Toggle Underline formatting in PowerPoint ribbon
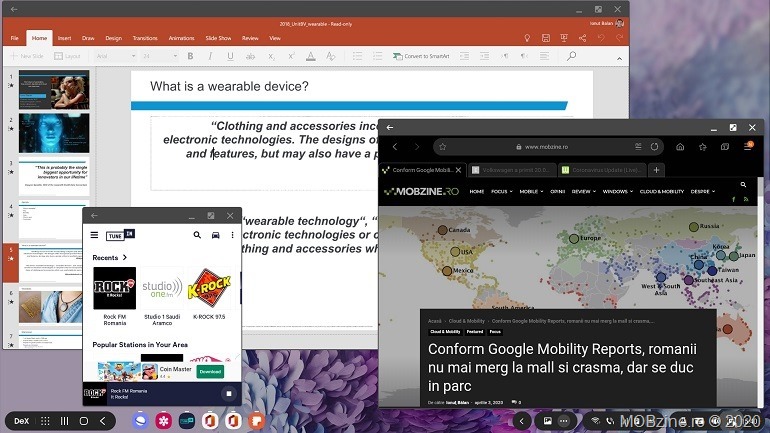The height and width of the screenshot is (433, 770). [230, 56]
